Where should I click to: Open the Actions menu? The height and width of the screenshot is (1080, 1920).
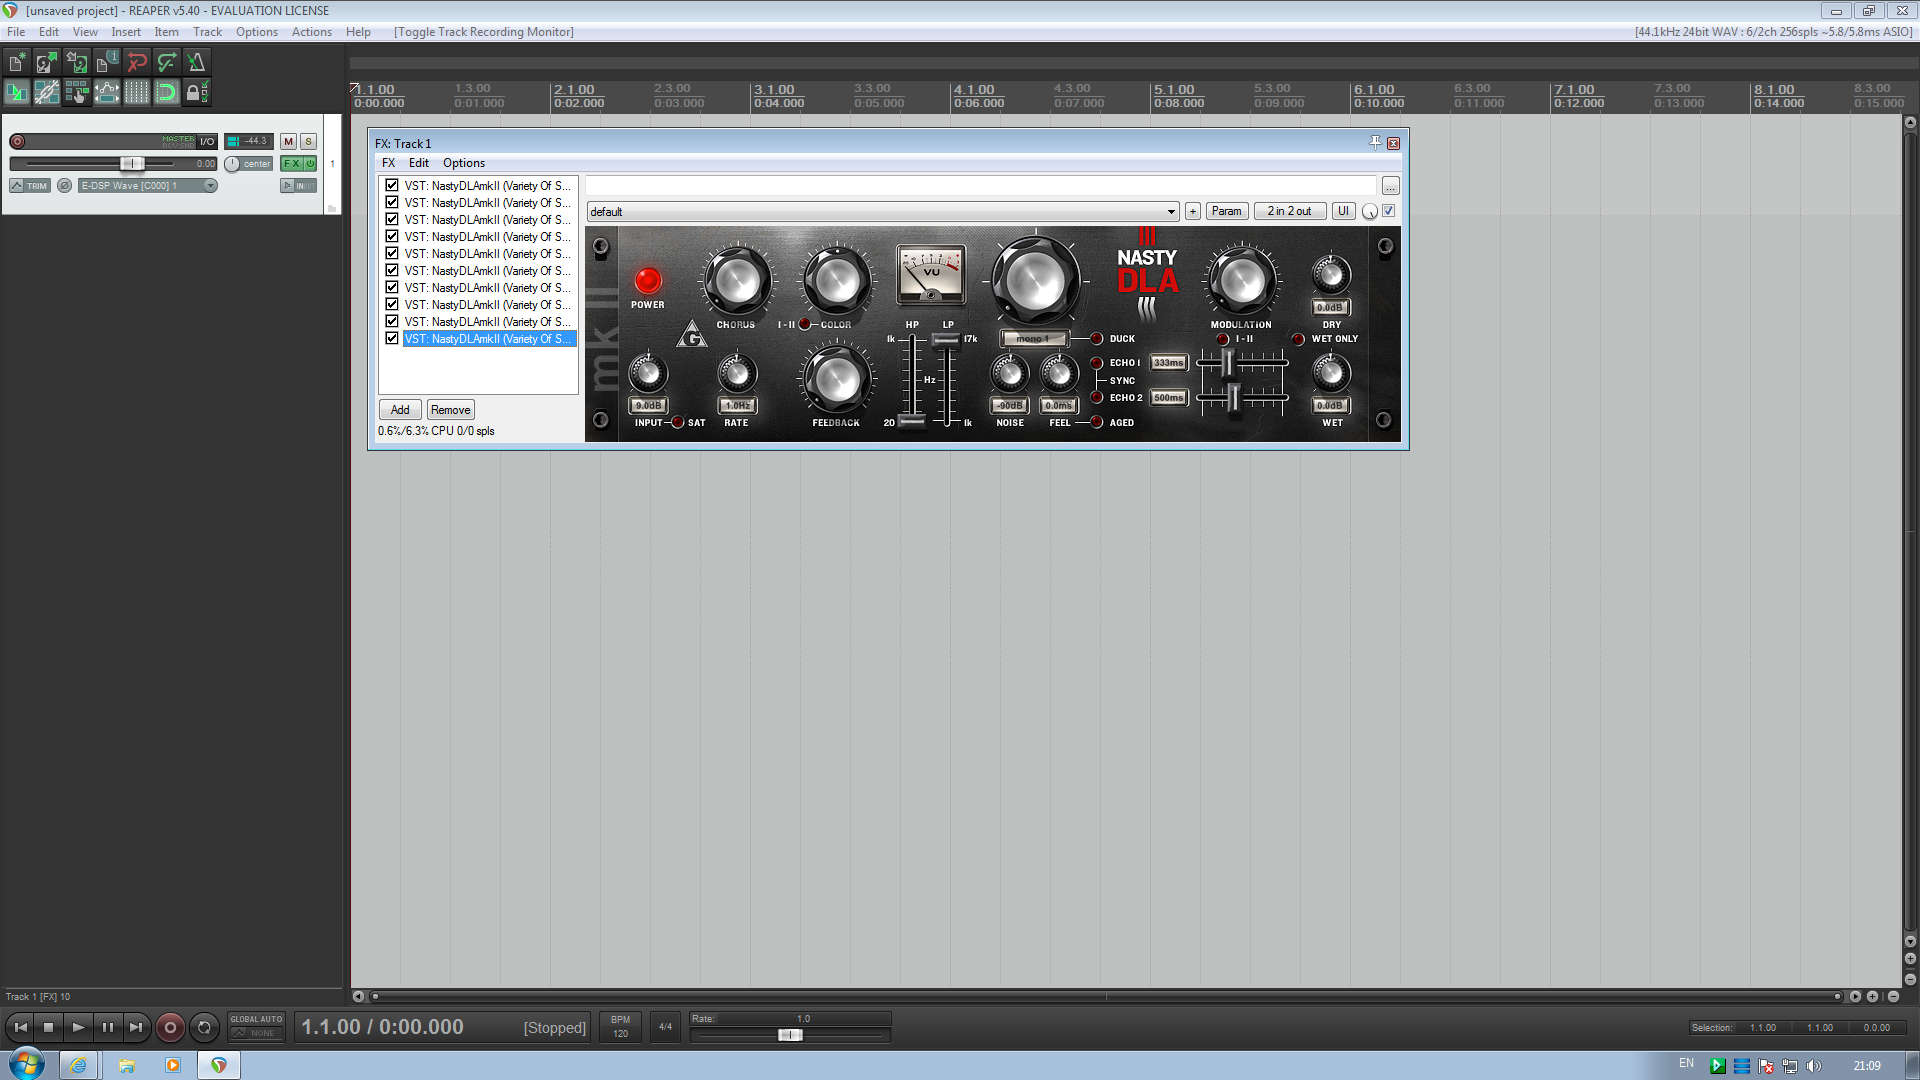(311, 32)
